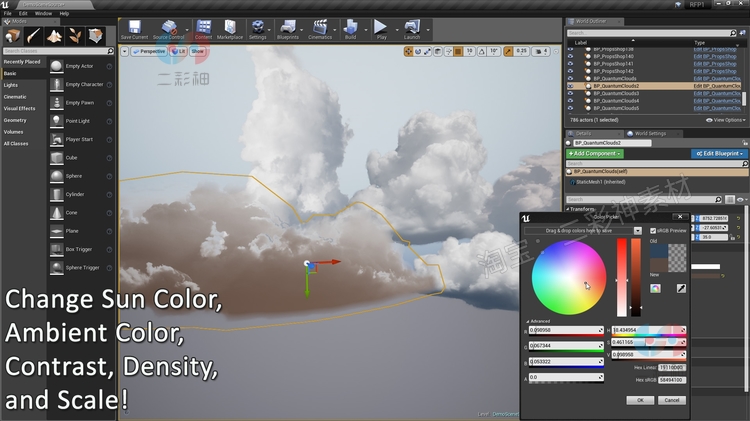Click OK in Color Picker
This screenshot has height=421, width=750.
coord(640,400)
